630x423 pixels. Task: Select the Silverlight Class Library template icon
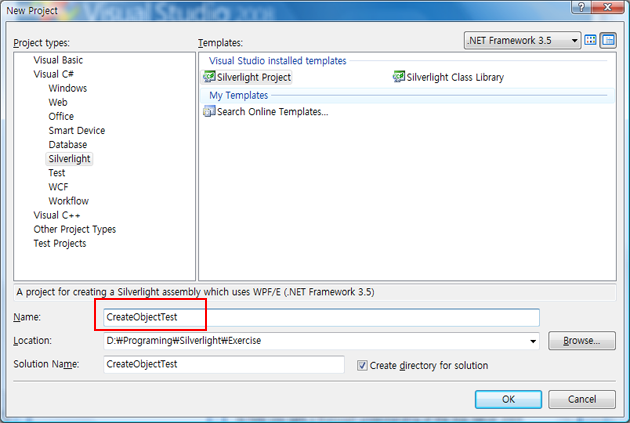coord(399,77)
